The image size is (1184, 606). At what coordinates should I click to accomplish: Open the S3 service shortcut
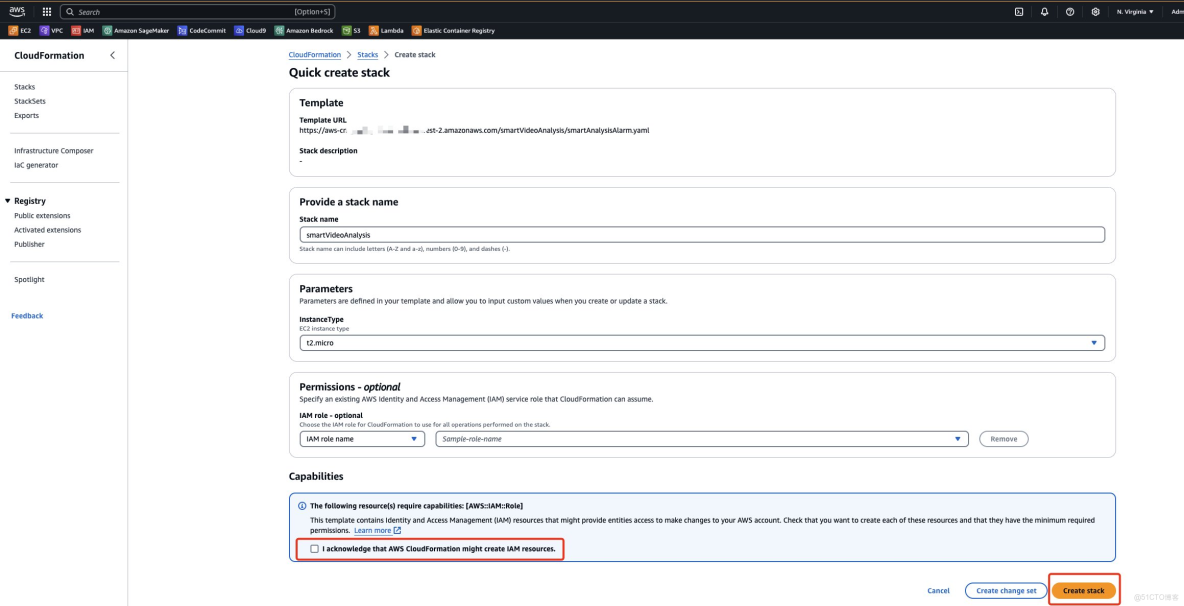(351, 31)
